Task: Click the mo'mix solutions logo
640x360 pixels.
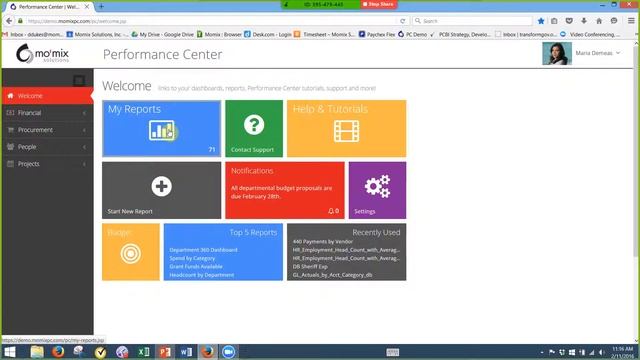Action: click(x=42, y=53)
